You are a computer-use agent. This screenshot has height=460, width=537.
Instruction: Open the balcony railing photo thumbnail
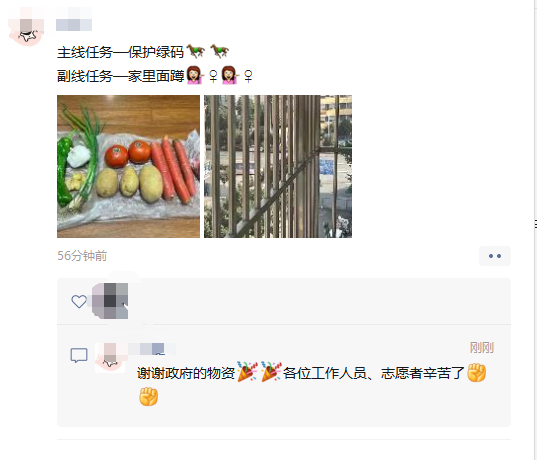pyautogui.click(x=278, y=166)
